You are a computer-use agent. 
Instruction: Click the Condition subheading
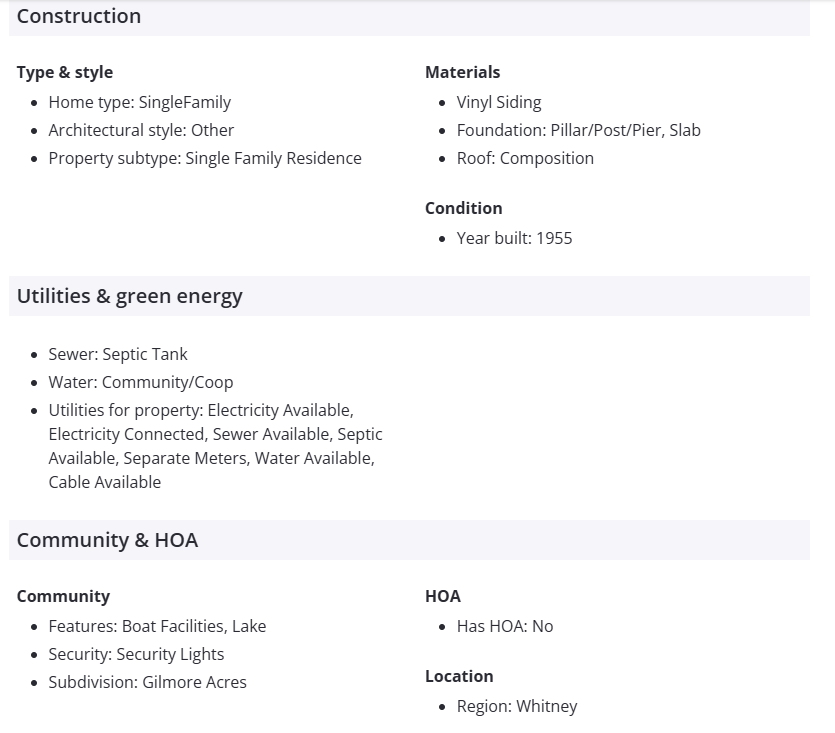tap(463, 208)
